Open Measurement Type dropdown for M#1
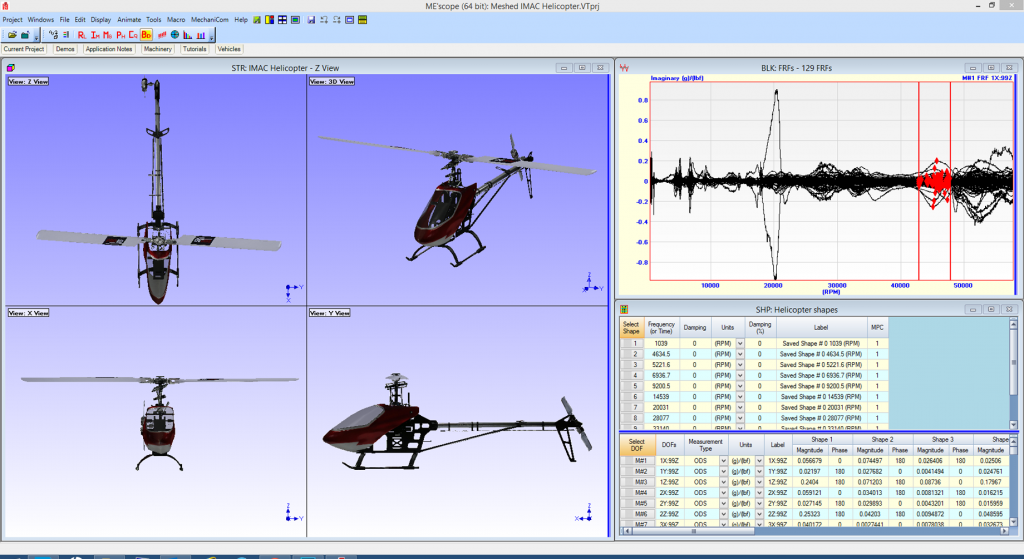Screen dimensions: 1024x559 tap(724, 461)
